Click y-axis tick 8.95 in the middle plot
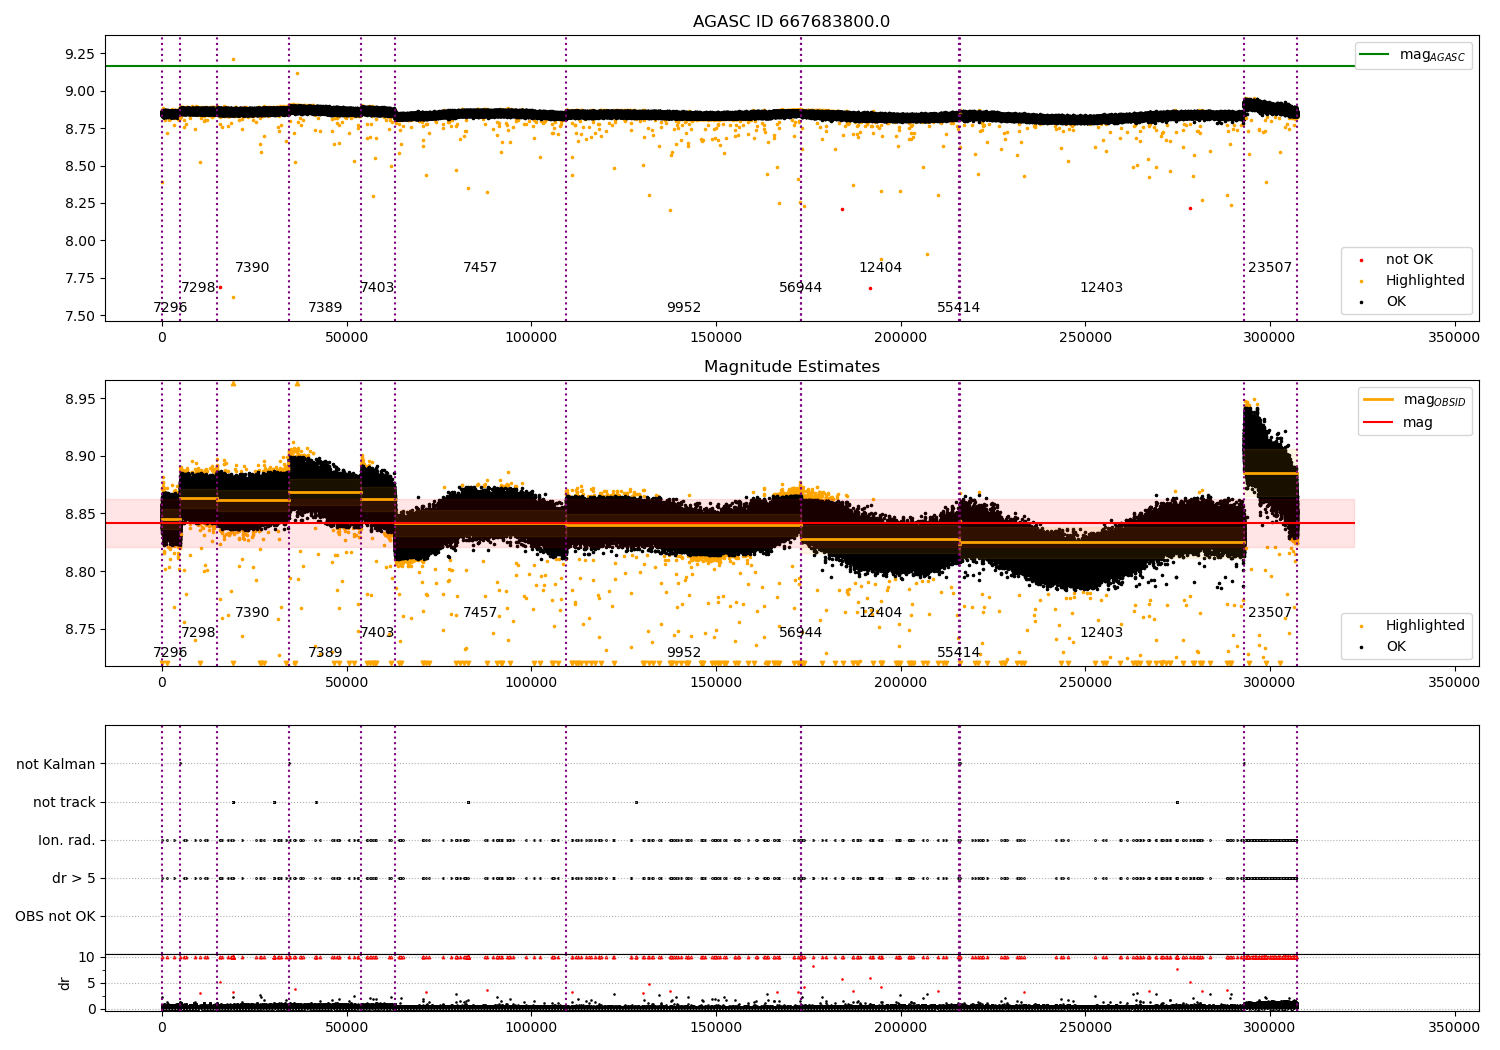This screenshot has width=1500, height=1050. [81, 399]
